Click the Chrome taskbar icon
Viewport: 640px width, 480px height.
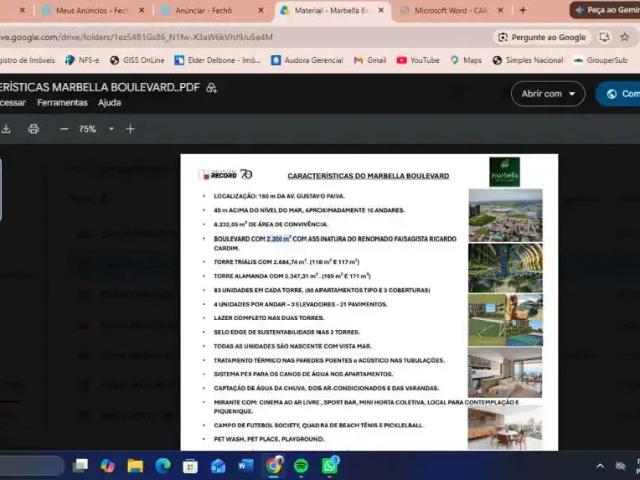click(x=273, y=466)
